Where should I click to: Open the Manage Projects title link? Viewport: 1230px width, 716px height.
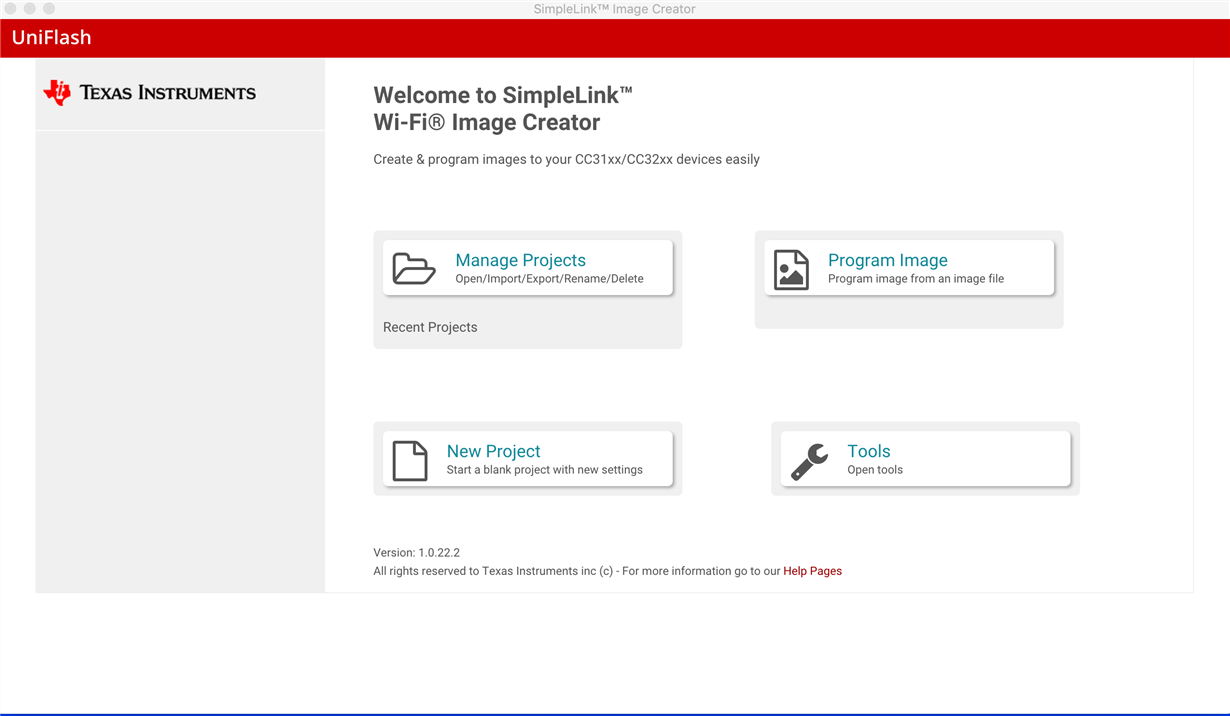(520, 260)
